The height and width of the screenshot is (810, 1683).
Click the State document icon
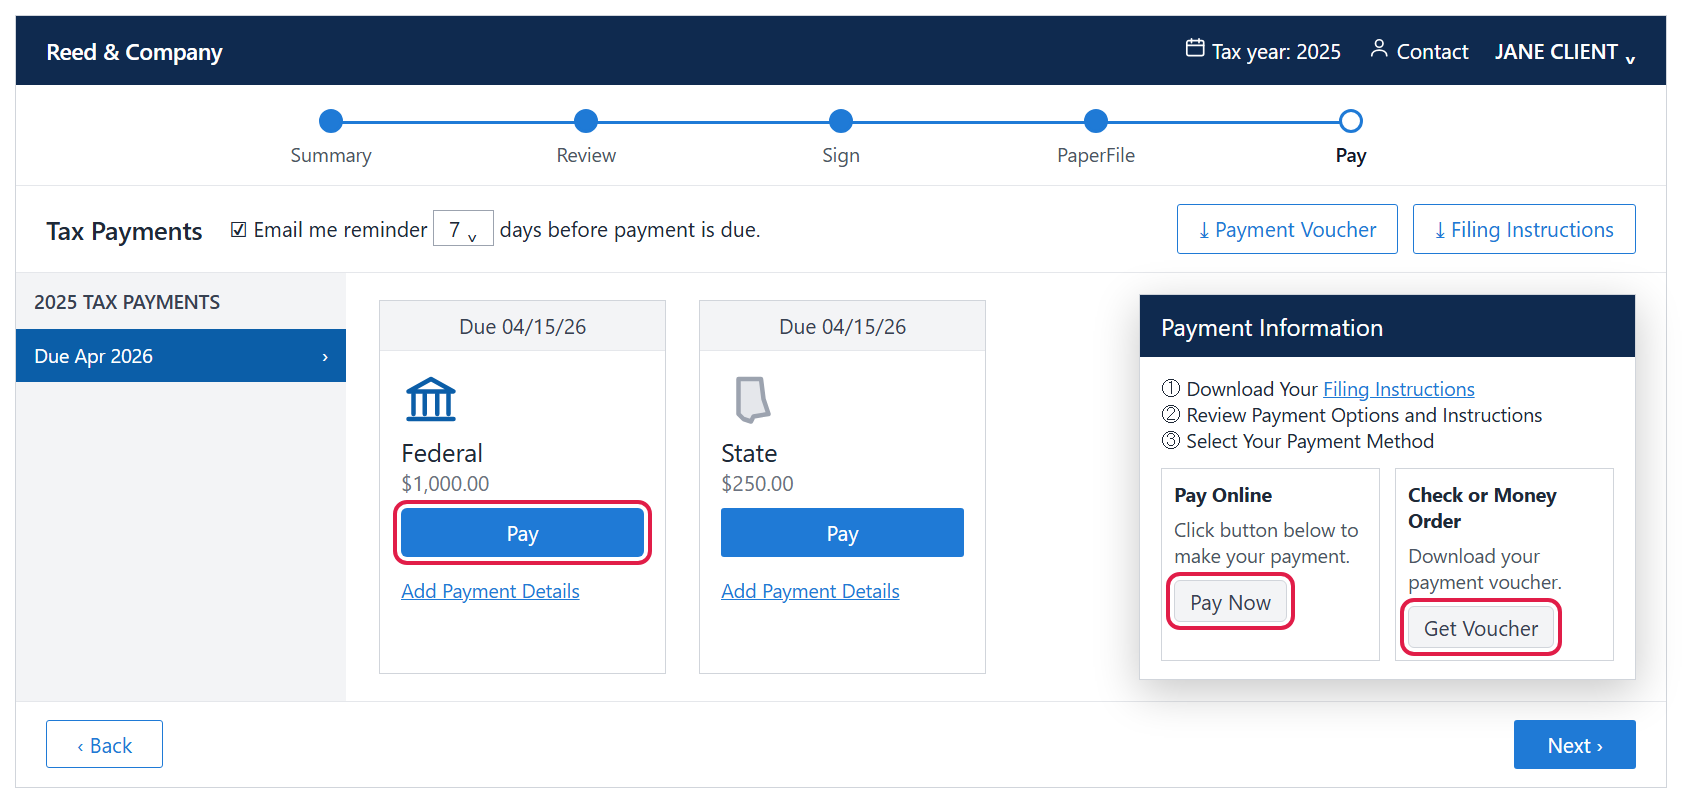[753, 400]
